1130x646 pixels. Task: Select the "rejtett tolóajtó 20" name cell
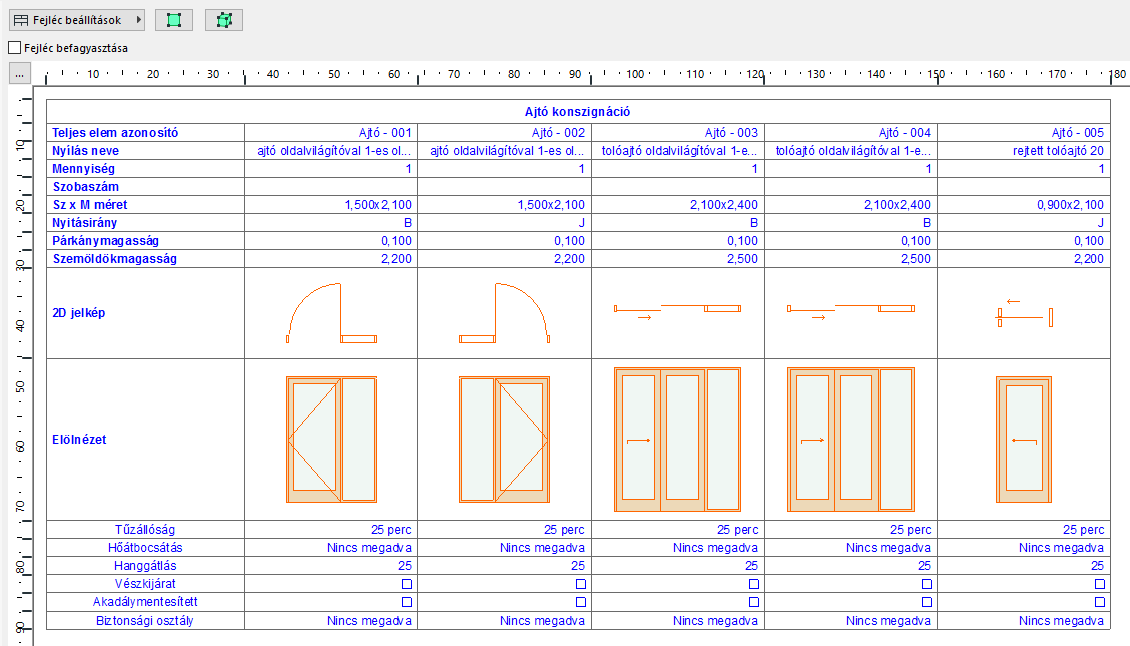click(1024, 149)
